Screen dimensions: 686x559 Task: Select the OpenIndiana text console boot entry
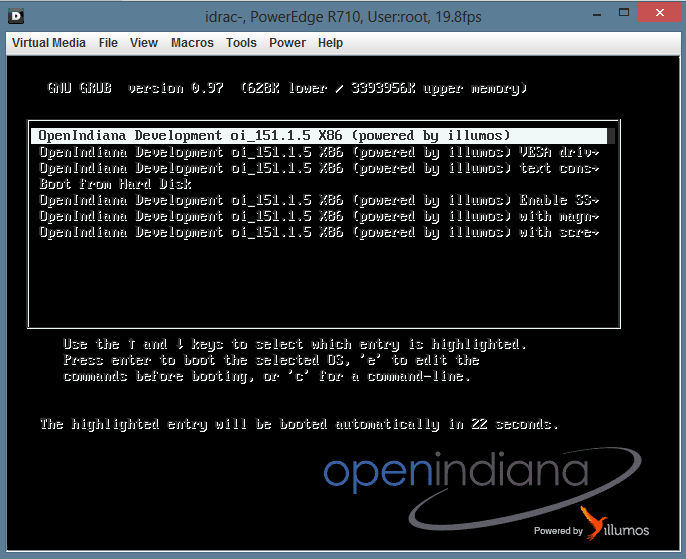(x=319, y=168)
